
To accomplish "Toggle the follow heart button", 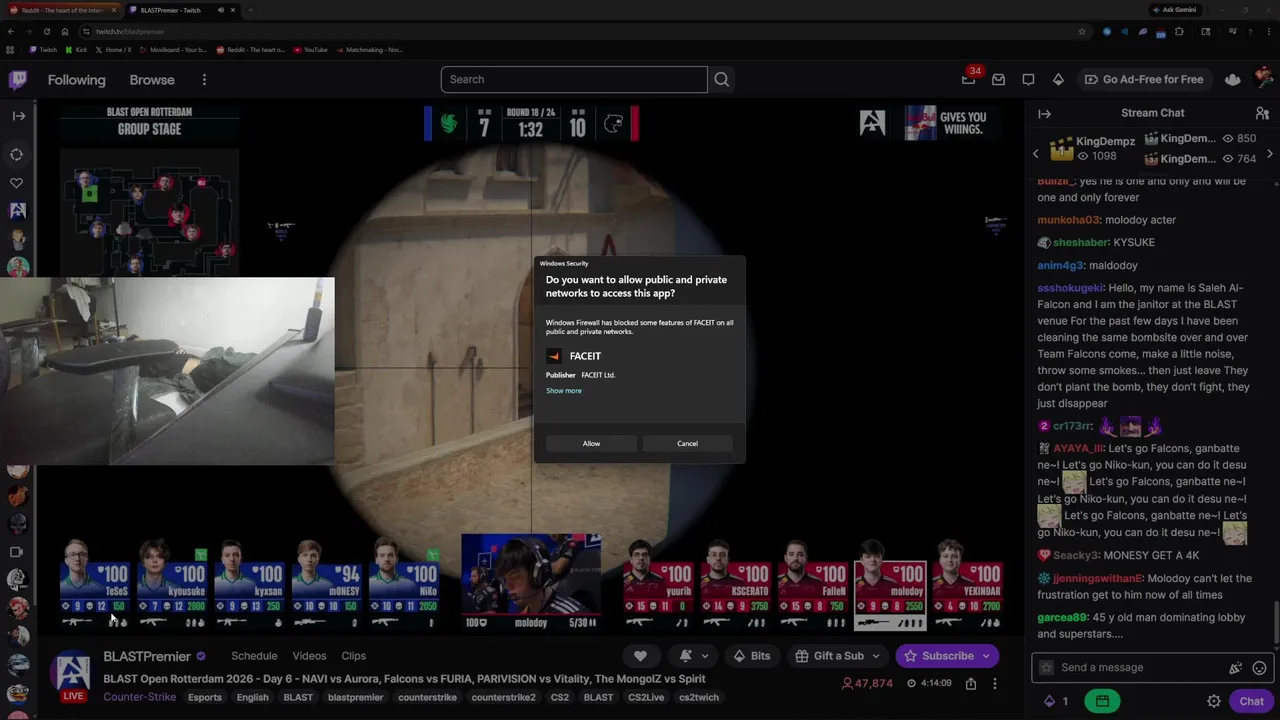I will (x=640, y=656).
